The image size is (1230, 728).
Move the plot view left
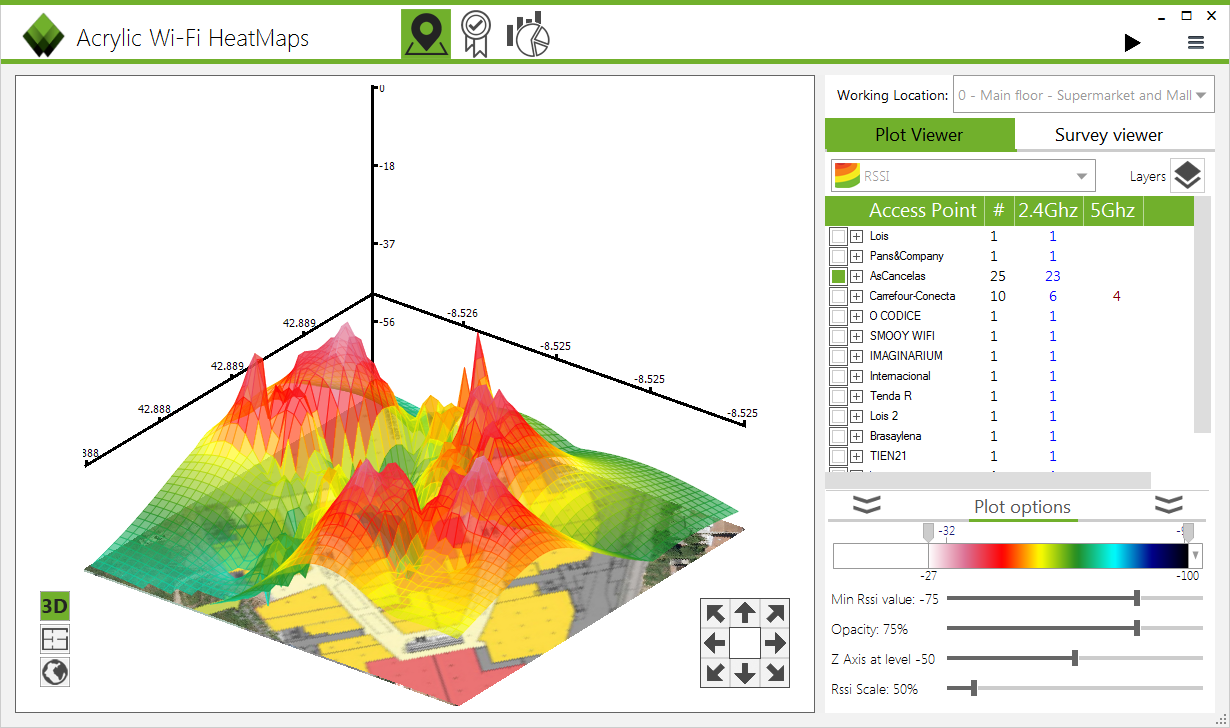click(x=715, y=642)
